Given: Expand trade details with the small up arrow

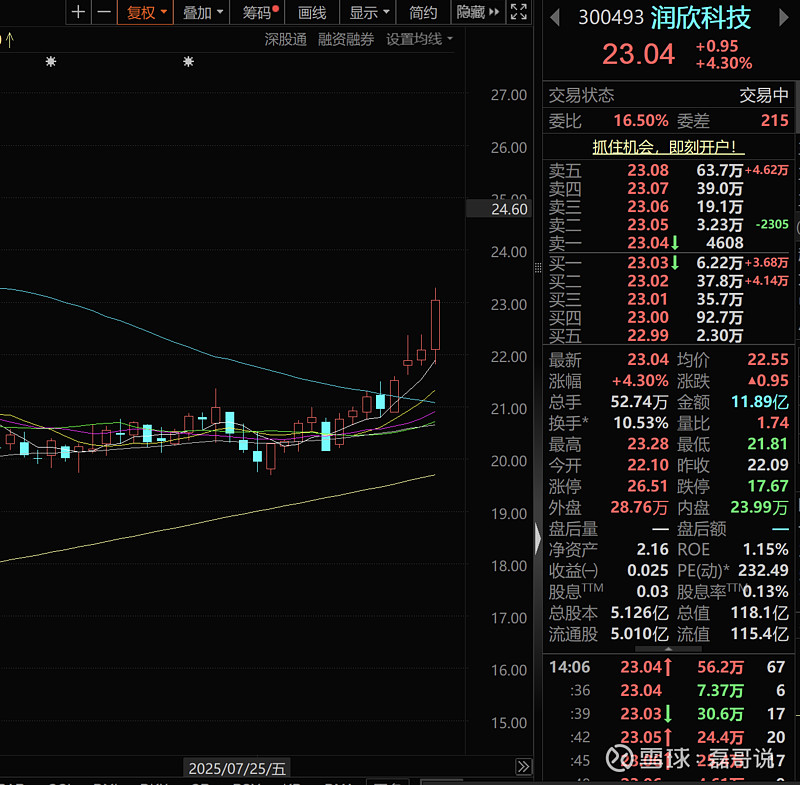Looking at the screenshot, I should (x=668, y=649).
